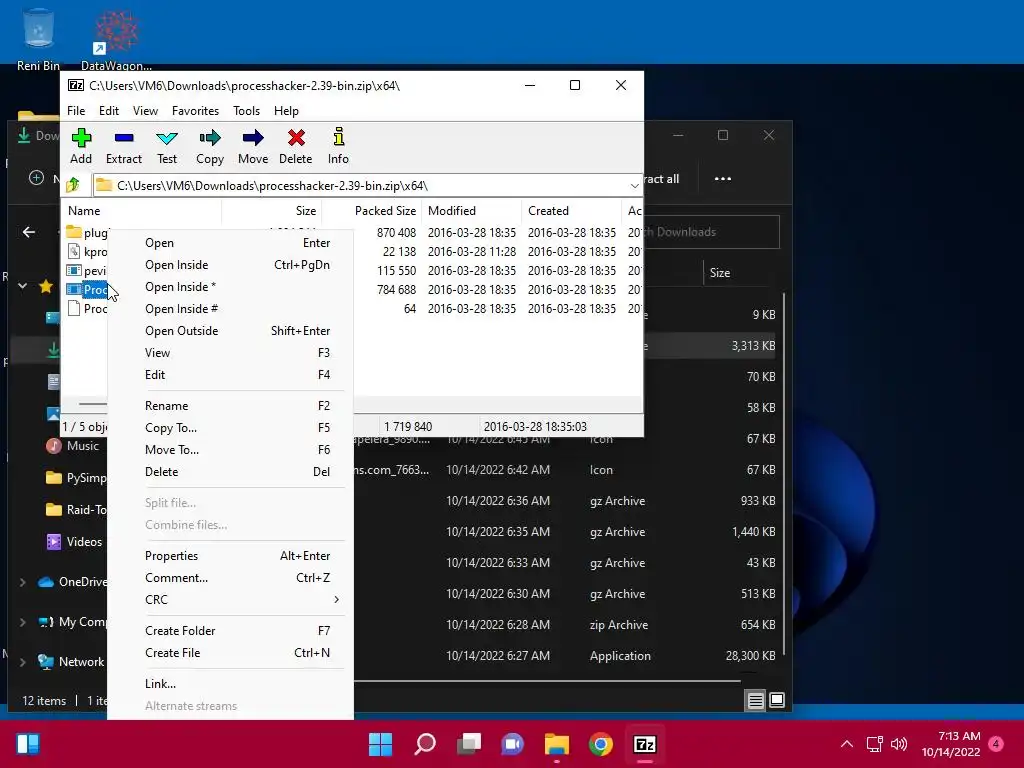This screenshot has height=768, width=1024.
Task: Sort by the Name column header
Action: (x=142, y=211)
